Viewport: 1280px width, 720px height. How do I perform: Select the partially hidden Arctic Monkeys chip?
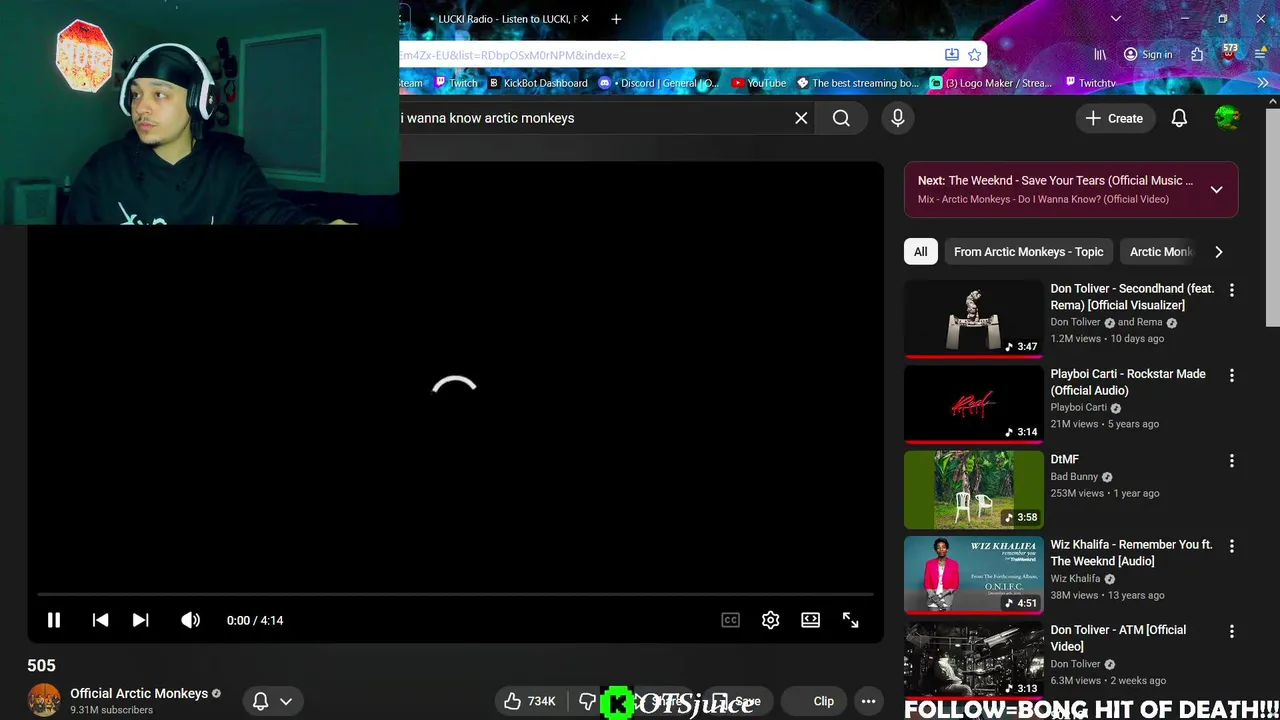[x=1160, y=252]
